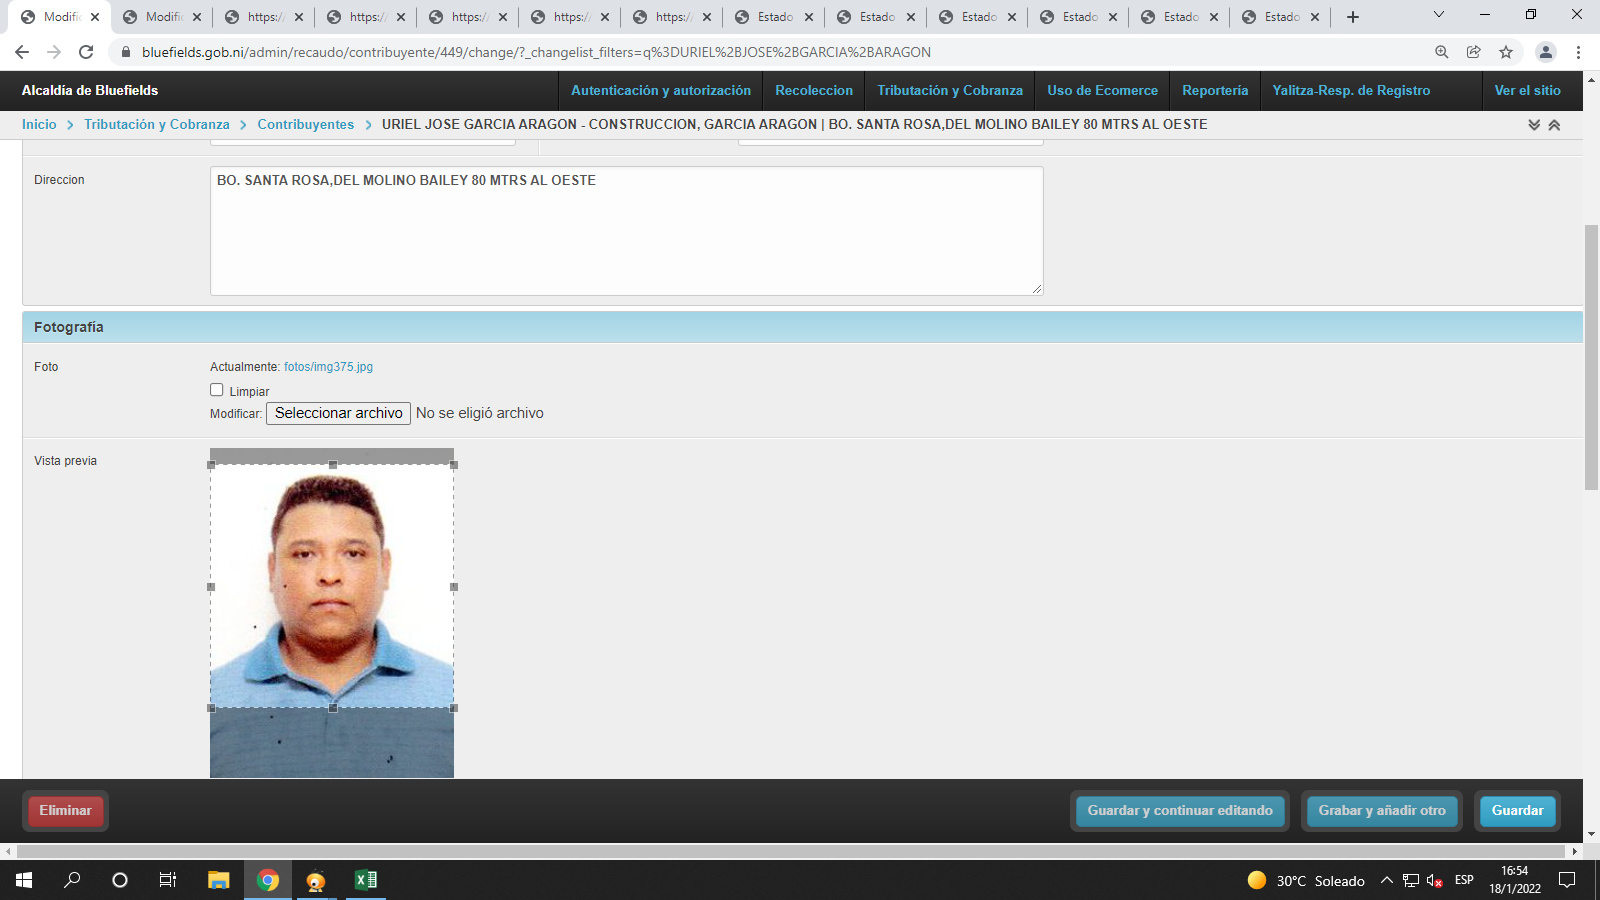The height and width of the screenshot is (900, 1600).
Task: Switch to the second Modific browser tab
Action: (x=162, y=17)
